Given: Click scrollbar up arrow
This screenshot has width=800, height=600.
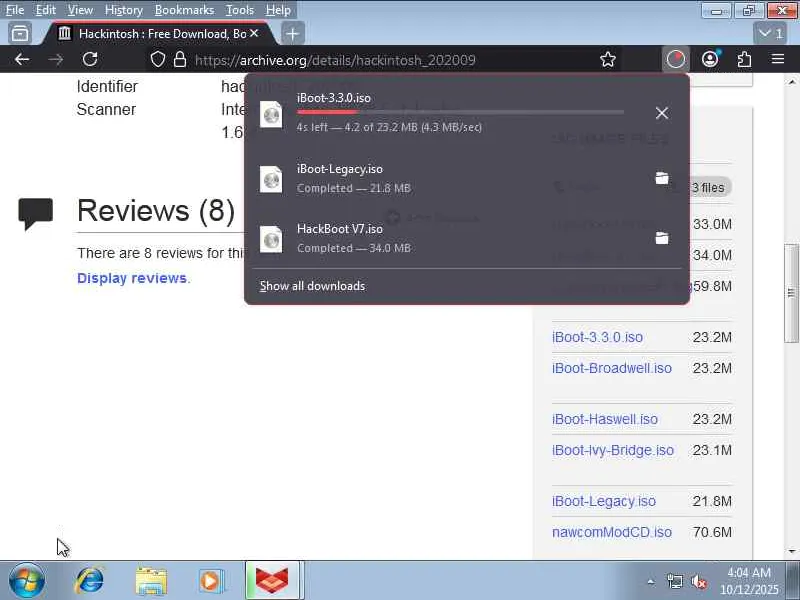Looking at the screenshot, I should click(x=791, y=82).
